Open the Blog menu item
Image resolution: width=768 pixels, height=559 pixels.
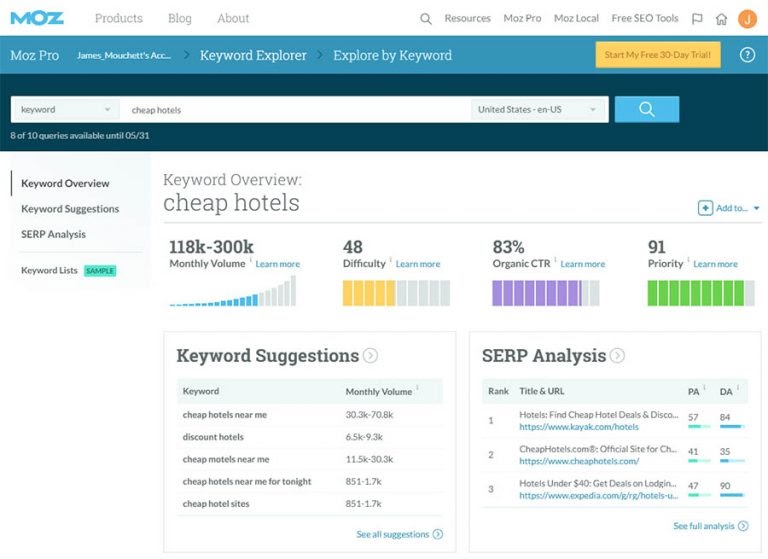[180, 18]
